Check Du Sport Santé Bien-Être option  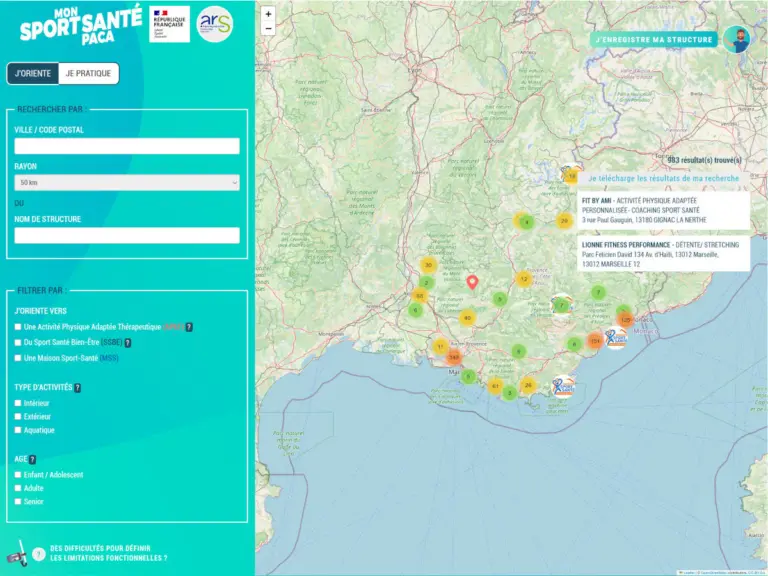tap(18, 342)
